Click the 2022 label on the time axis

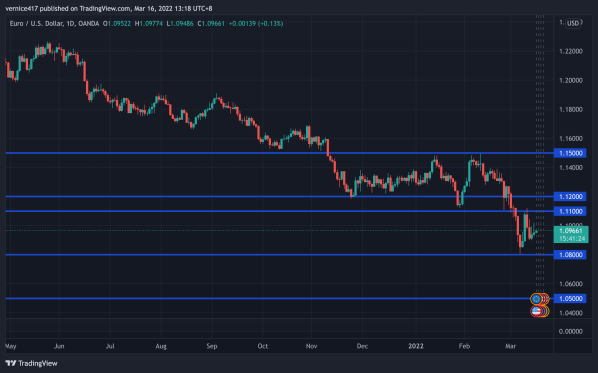tap(416, 346)
